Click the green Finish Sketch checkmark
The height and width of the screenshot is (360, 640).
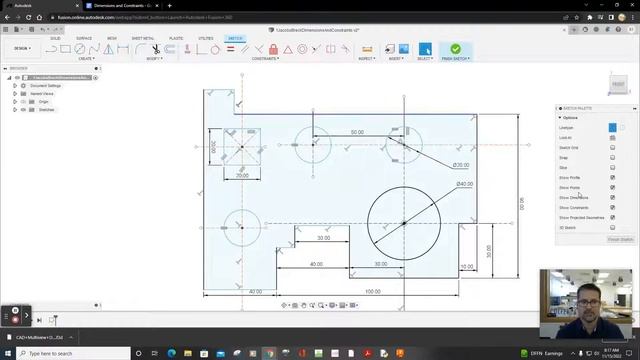click(x=456, y=49)
